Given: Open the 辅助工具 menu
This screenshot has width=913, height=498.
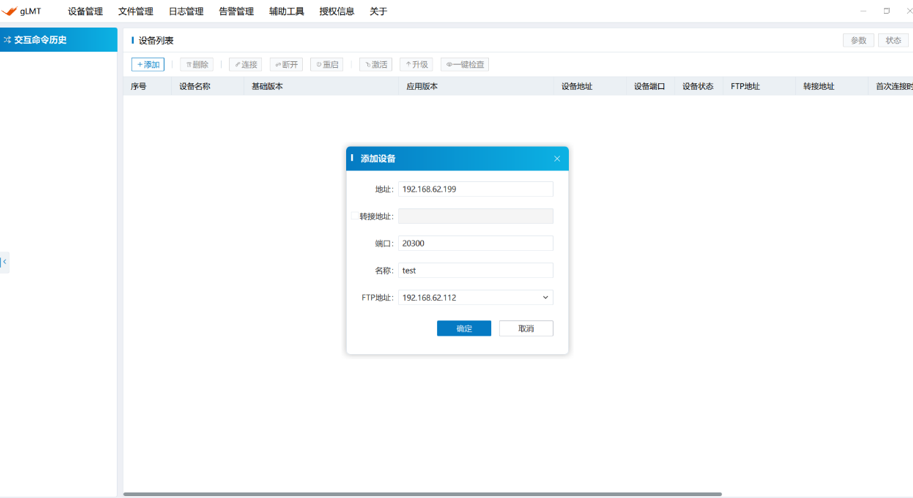Looking at the screenshot, I should (286, 12).
